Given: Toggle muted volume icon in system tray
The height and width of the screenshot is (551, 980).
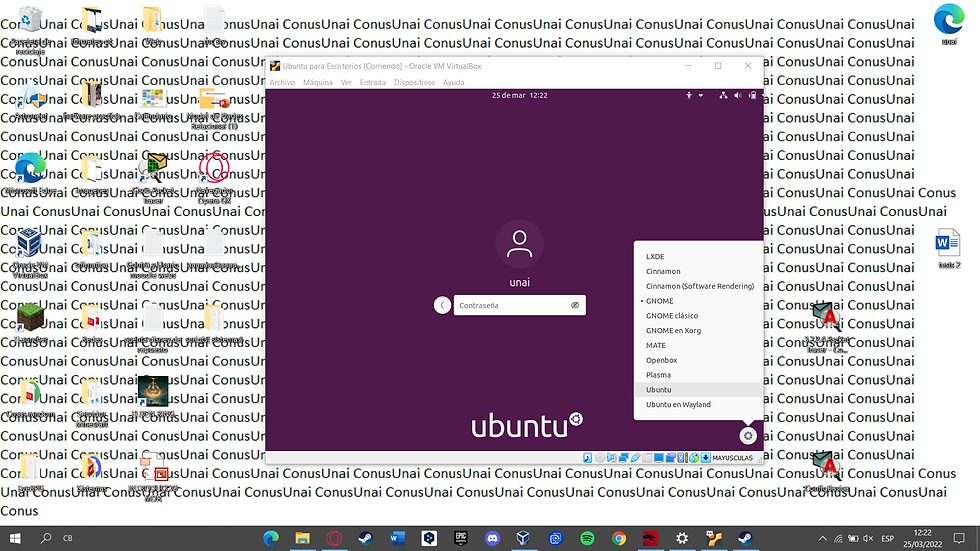Looking at the screenshot, I should [x=868, y=539].
